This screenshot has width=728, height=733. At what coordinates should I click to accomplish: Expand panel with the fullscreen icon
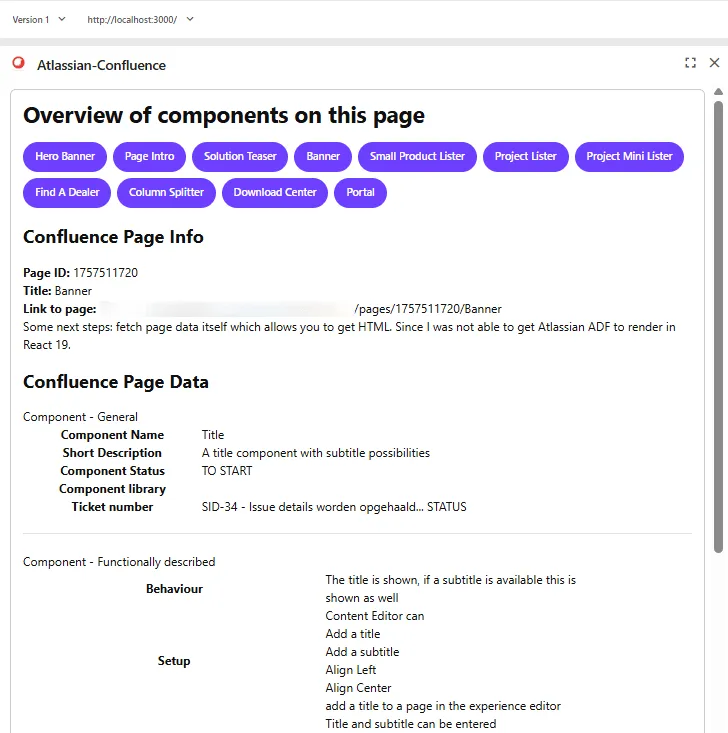tap(690, 63)
